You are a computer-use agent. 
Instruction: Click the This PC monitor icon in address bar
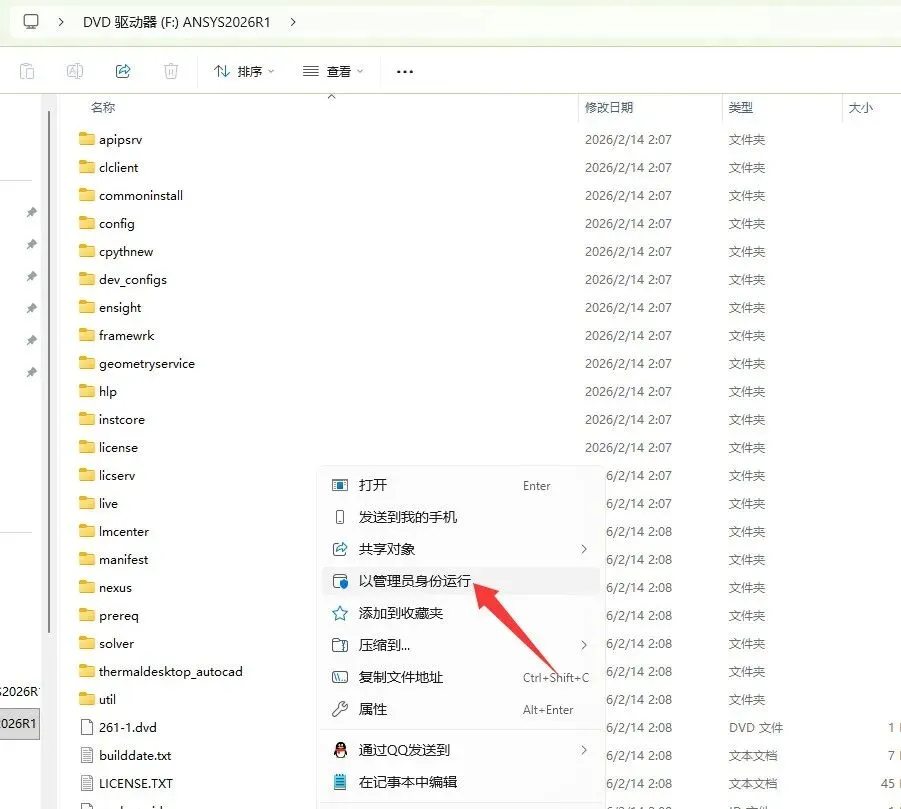coord(31,22)
